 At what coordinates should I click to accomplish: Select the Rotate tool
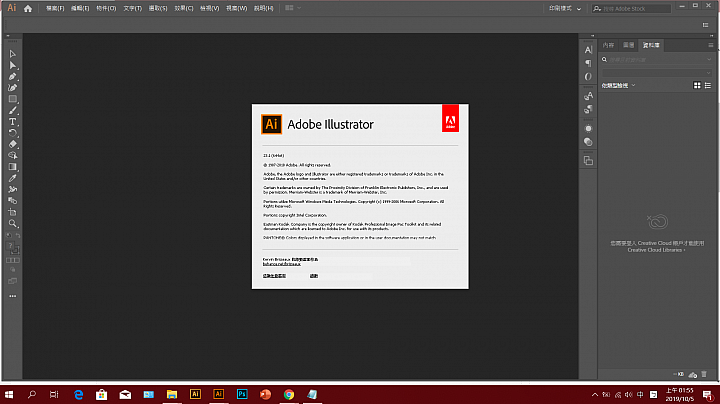(12, 133)
